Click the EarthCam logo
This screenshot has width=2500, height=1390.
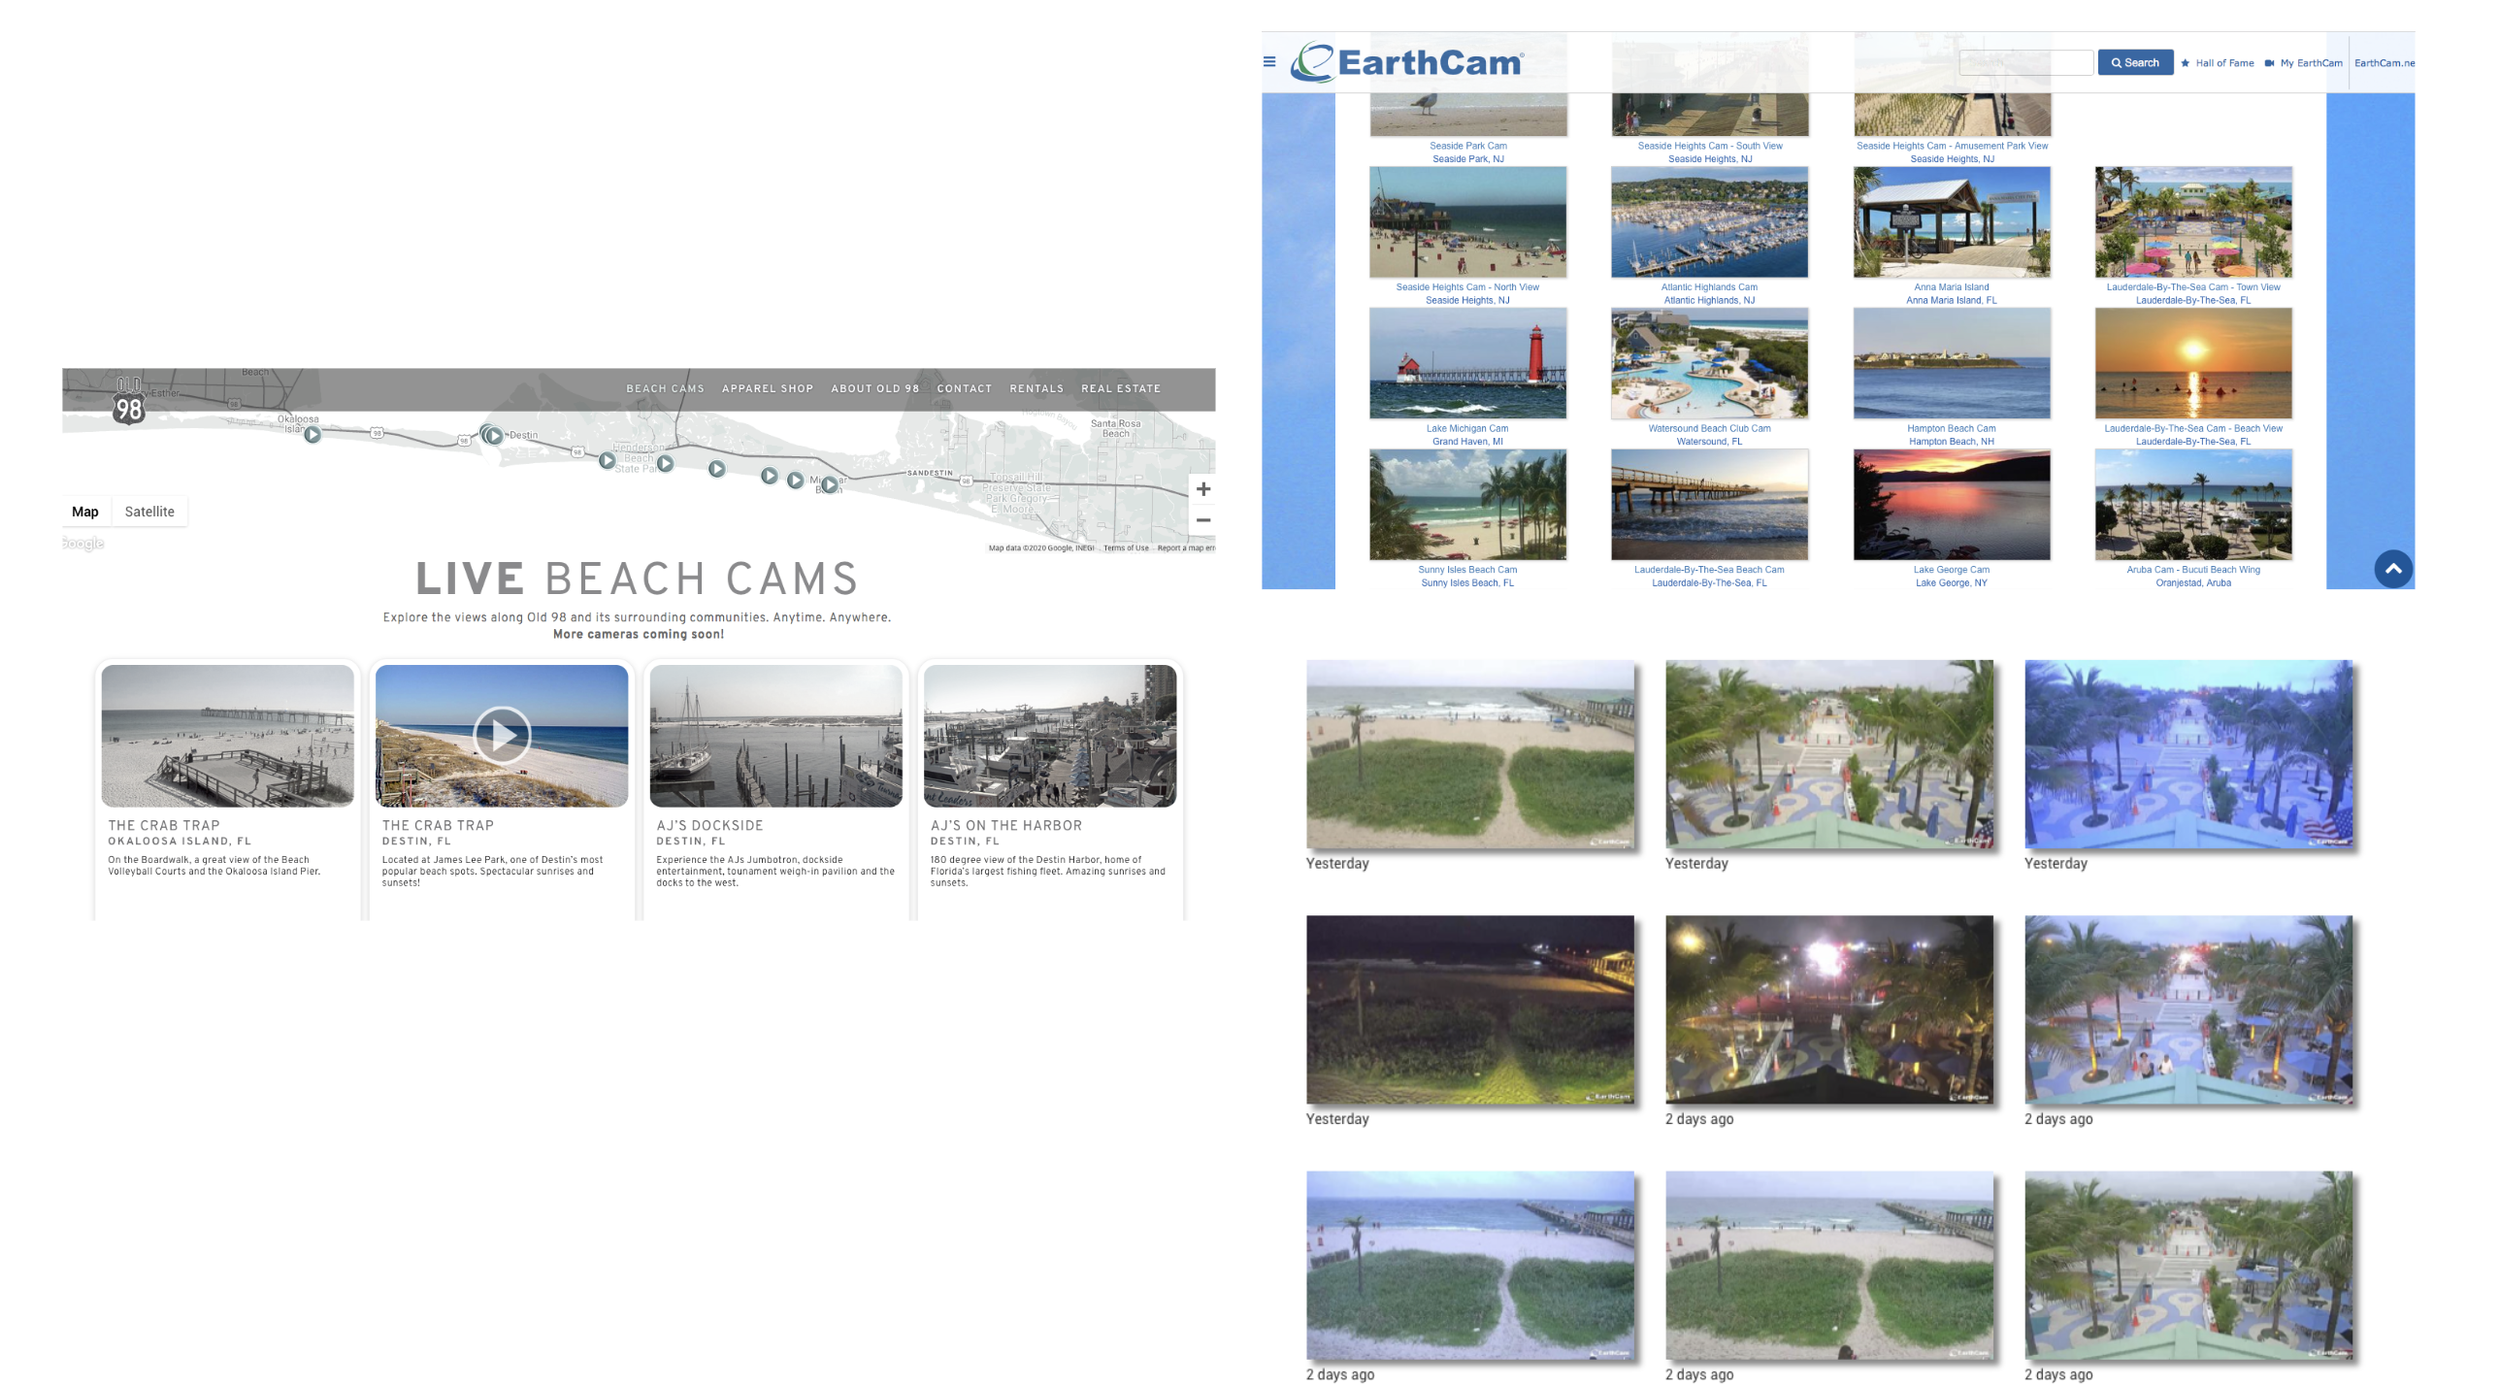(x=1406, y=63)
